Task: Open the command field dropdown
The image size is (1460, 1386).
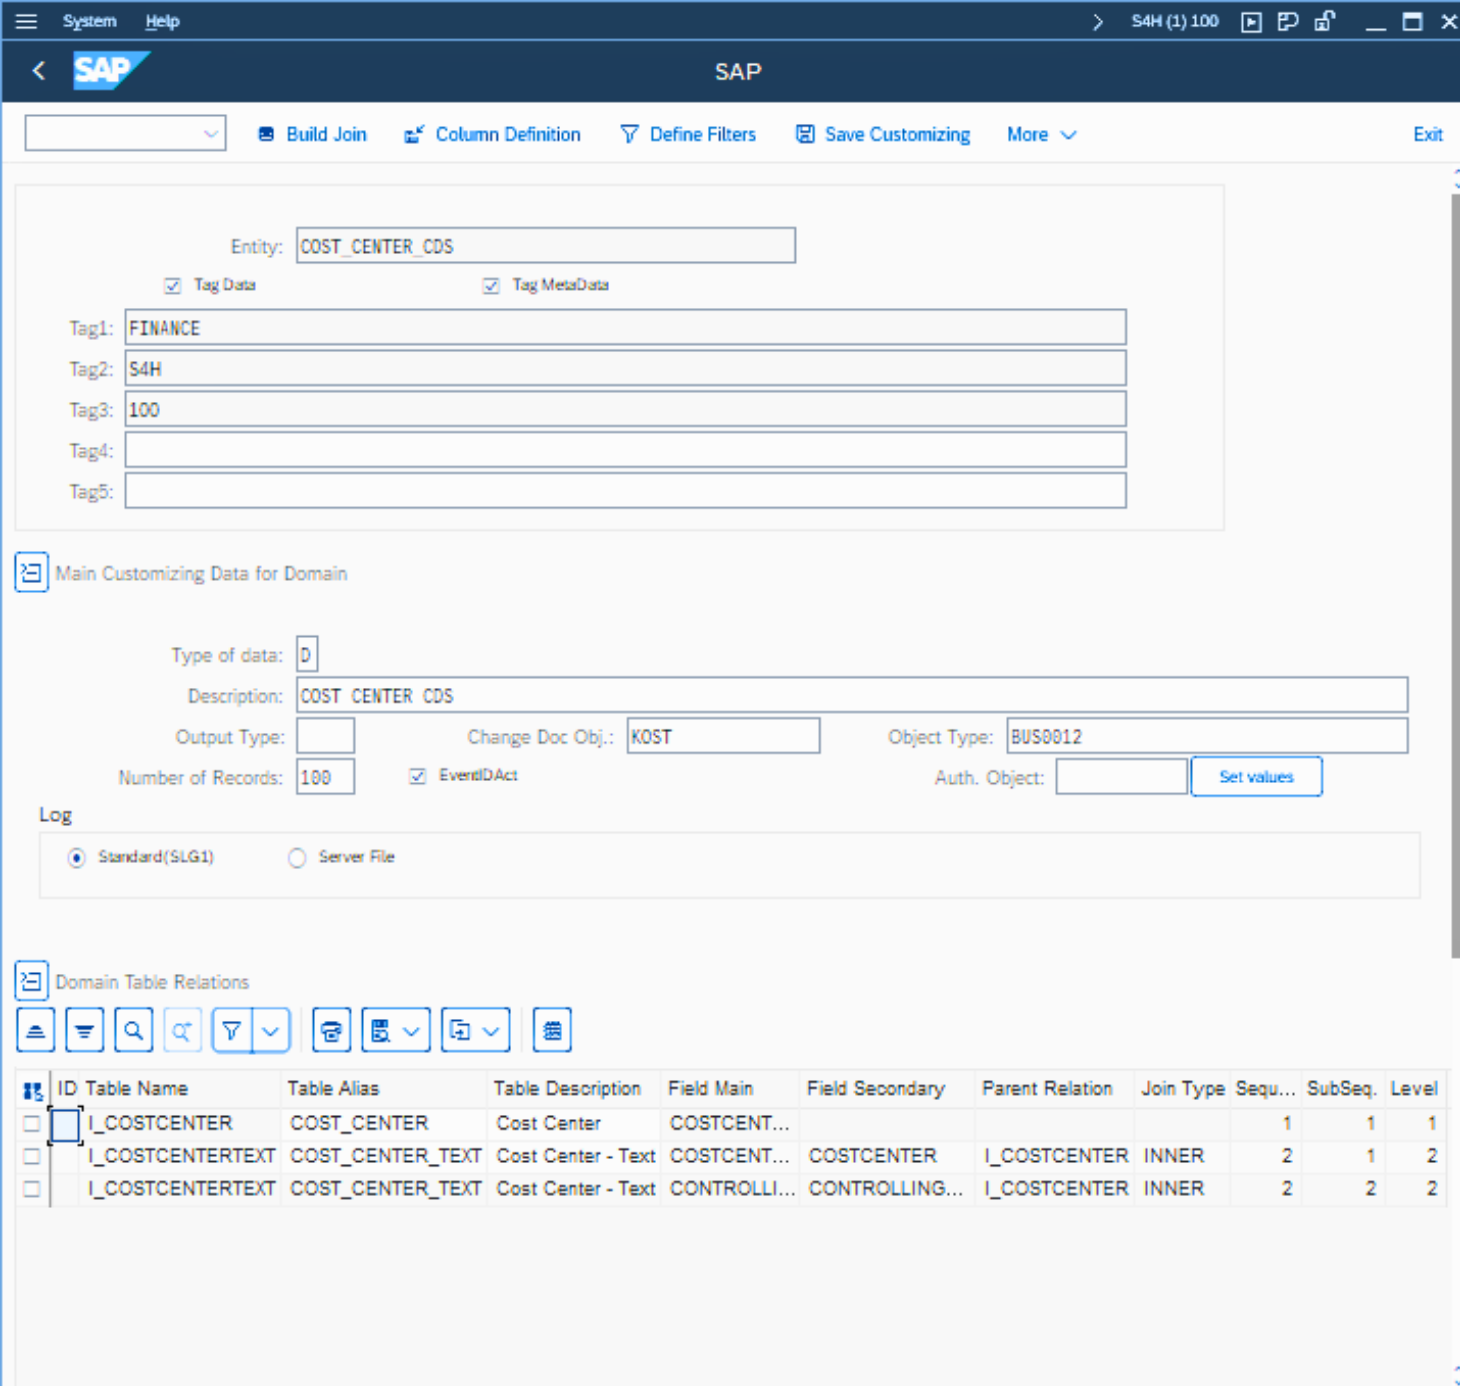Action: [210, 134]
